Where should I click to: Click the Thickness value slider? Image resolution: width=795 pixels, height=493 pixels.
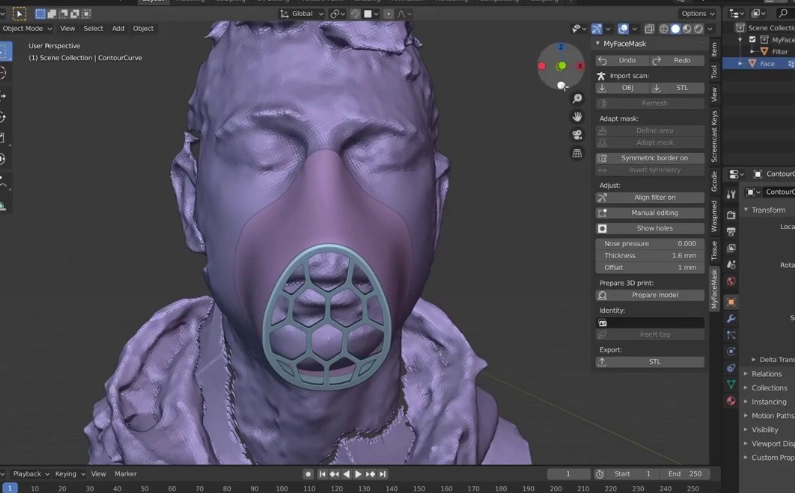coord(650,255)
